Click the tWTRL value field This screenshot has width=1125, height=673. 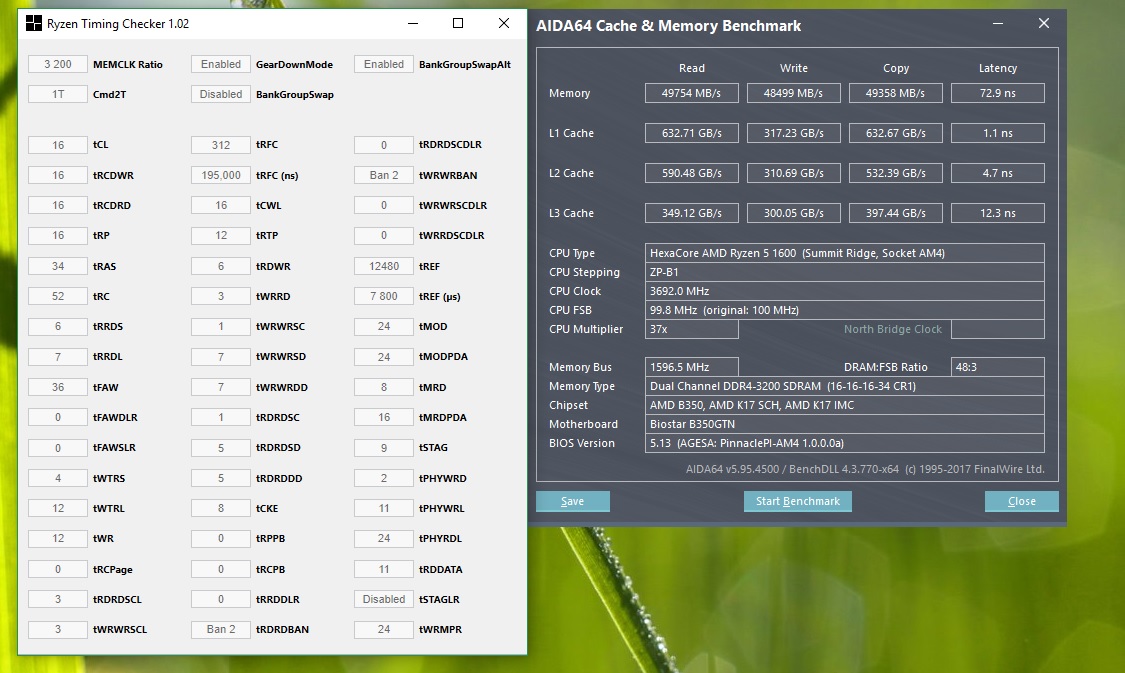tap(58, 508)
